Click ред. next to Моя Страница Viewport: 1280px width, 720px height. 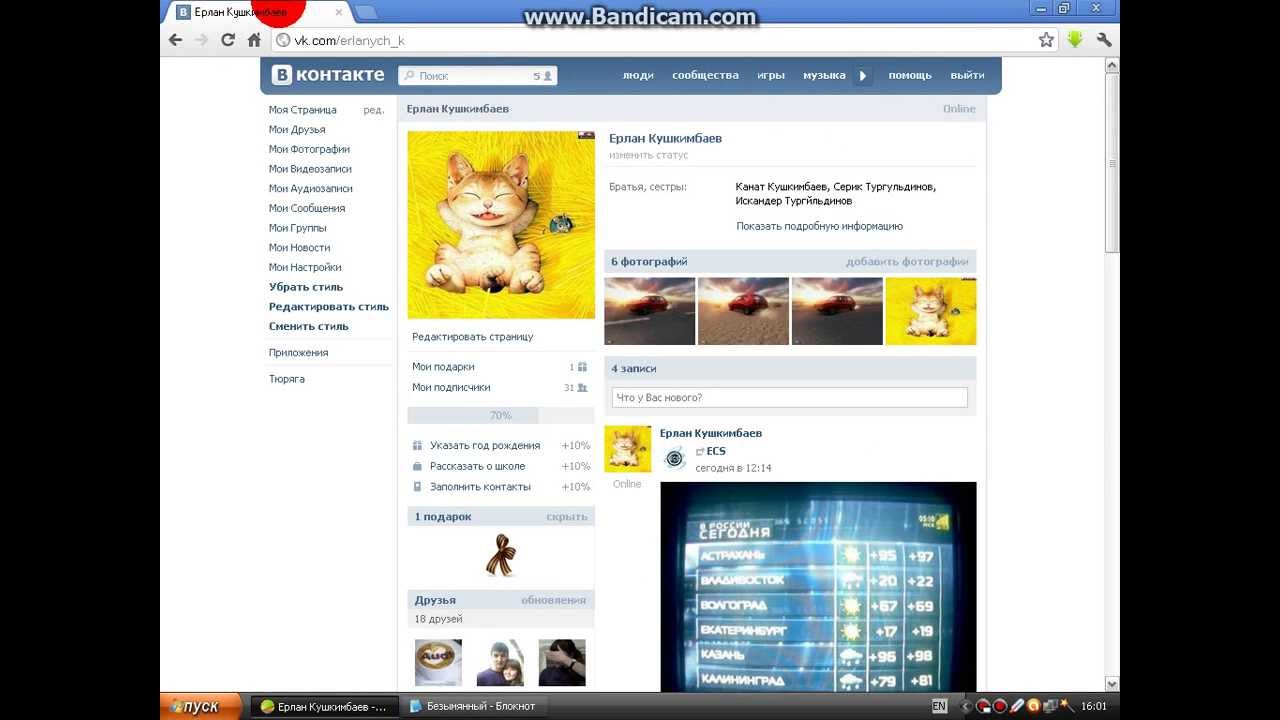pos(374,110)
